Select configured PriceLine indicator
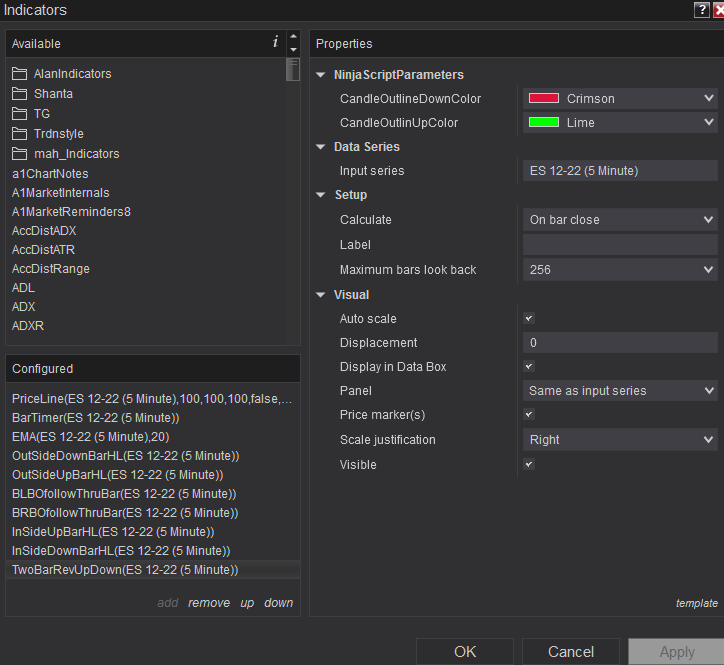This screenshot has height=665, width=724. [152, 399]
